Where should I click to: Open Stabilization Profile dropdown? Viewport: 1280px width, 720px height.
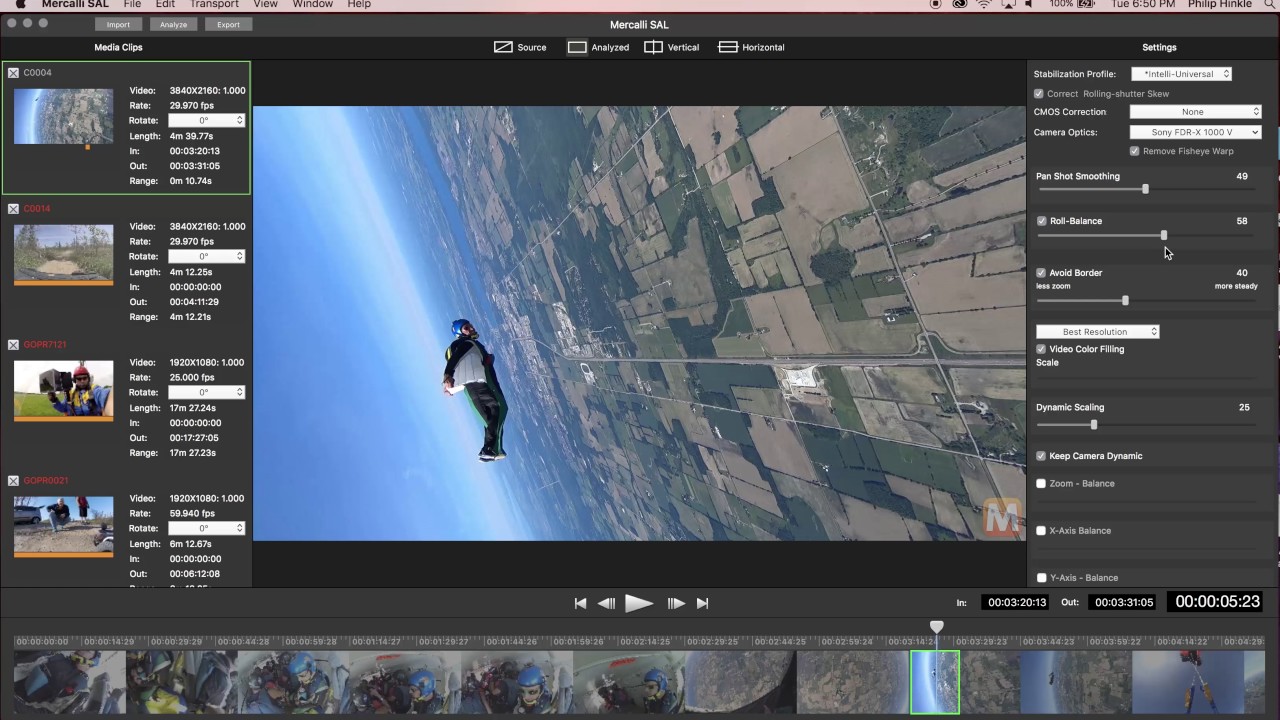point(1181,74)
